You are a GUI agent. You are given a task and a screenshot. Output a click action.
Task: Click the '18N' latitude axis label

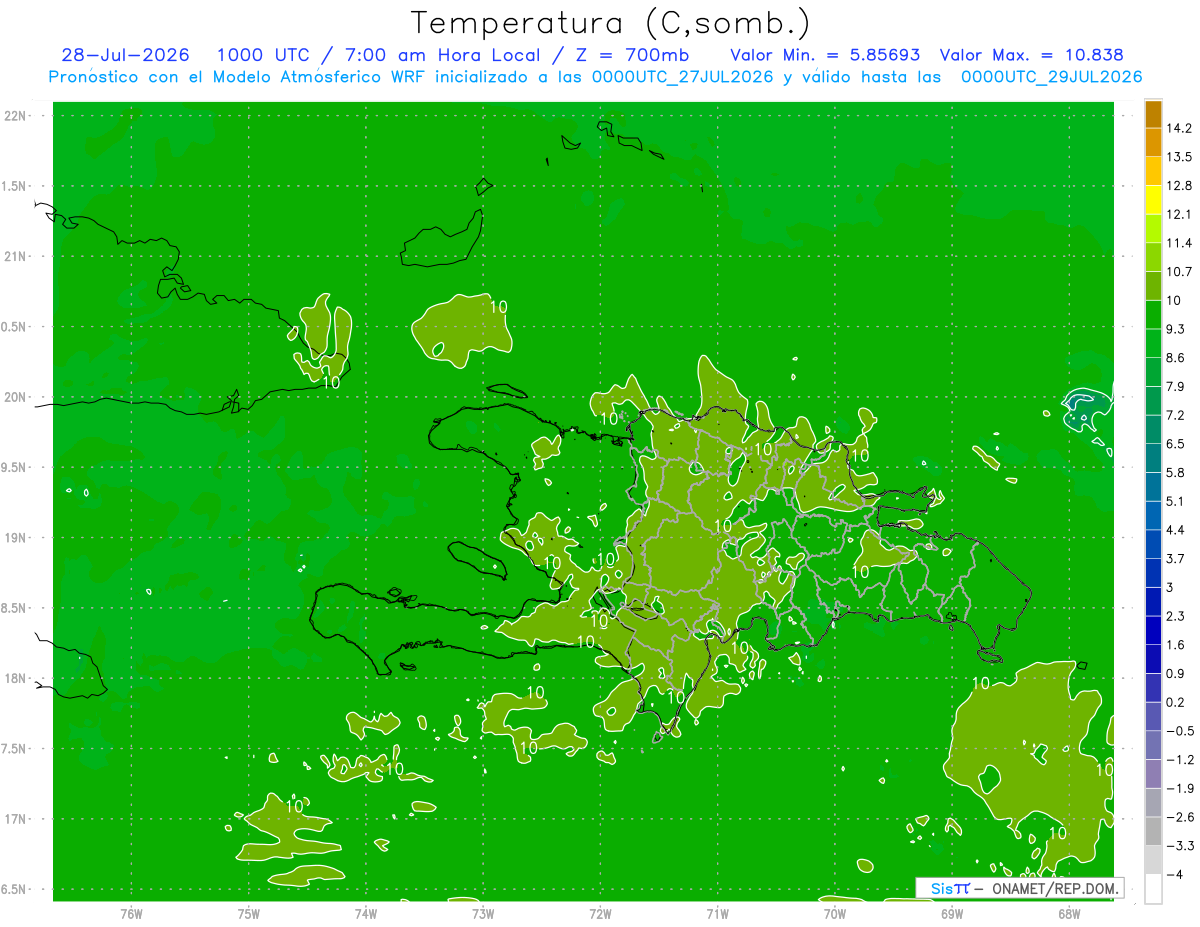point(17,678)
